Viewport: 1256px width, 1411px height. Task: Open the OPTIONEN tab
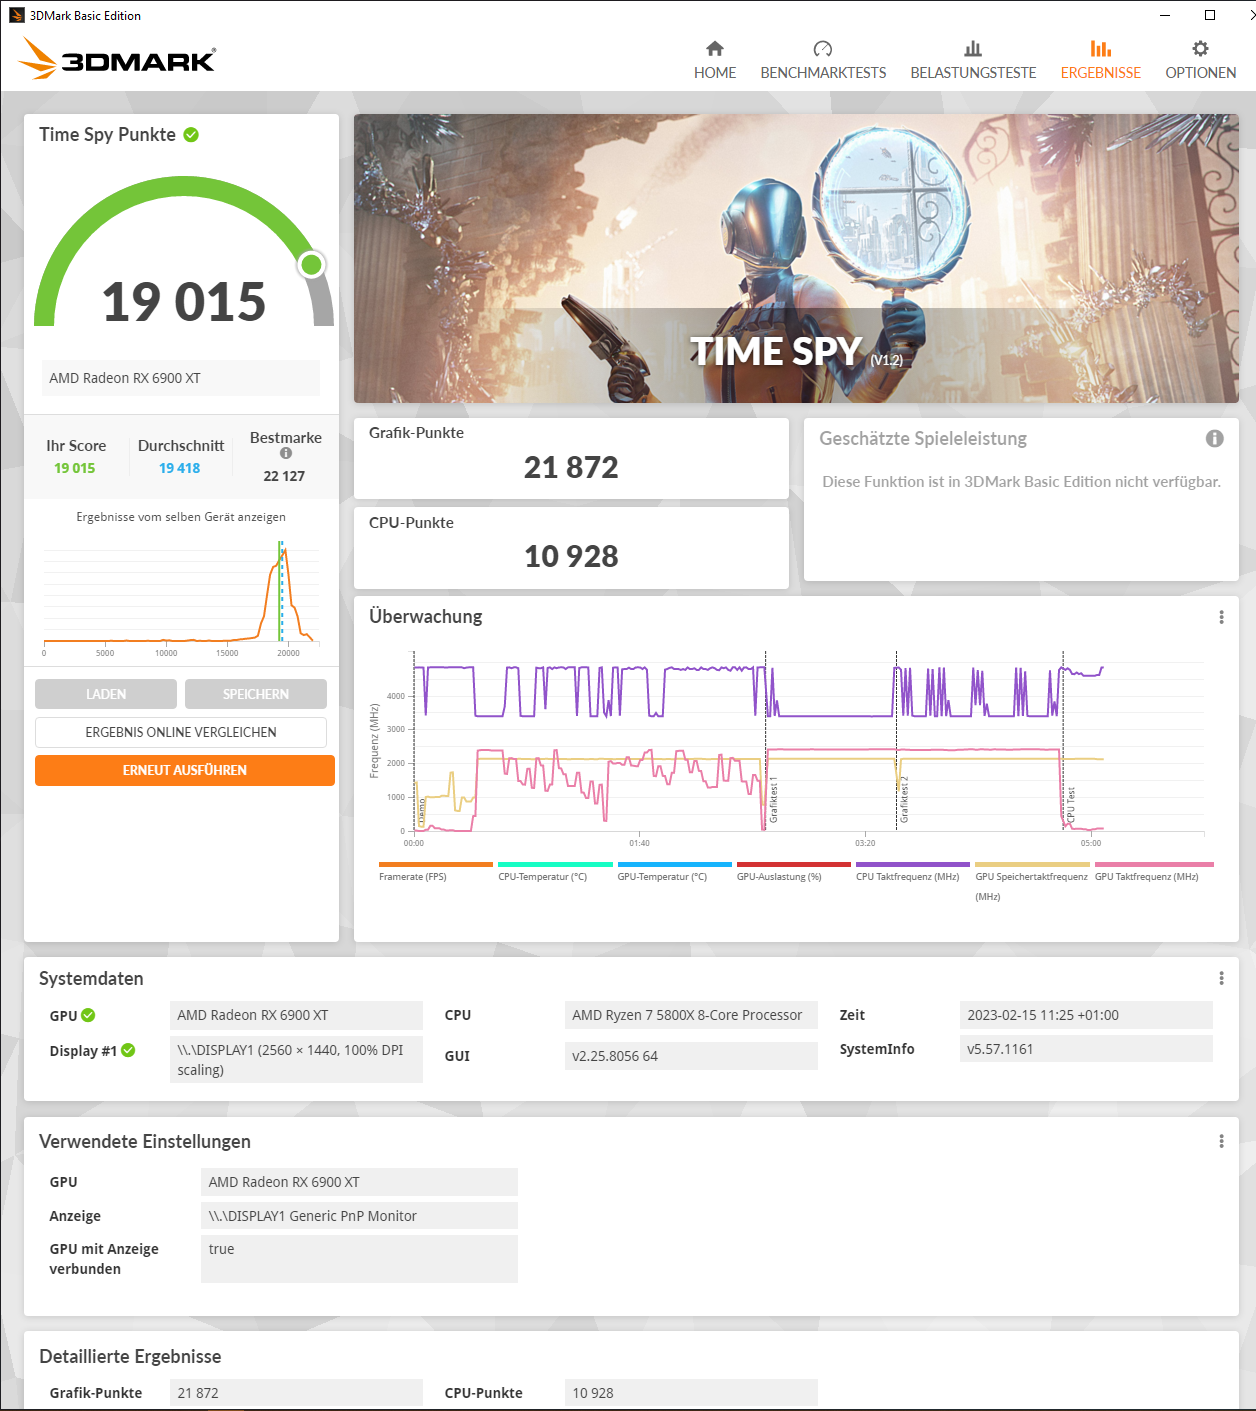pyautogui.click(x=1200, y=60)
